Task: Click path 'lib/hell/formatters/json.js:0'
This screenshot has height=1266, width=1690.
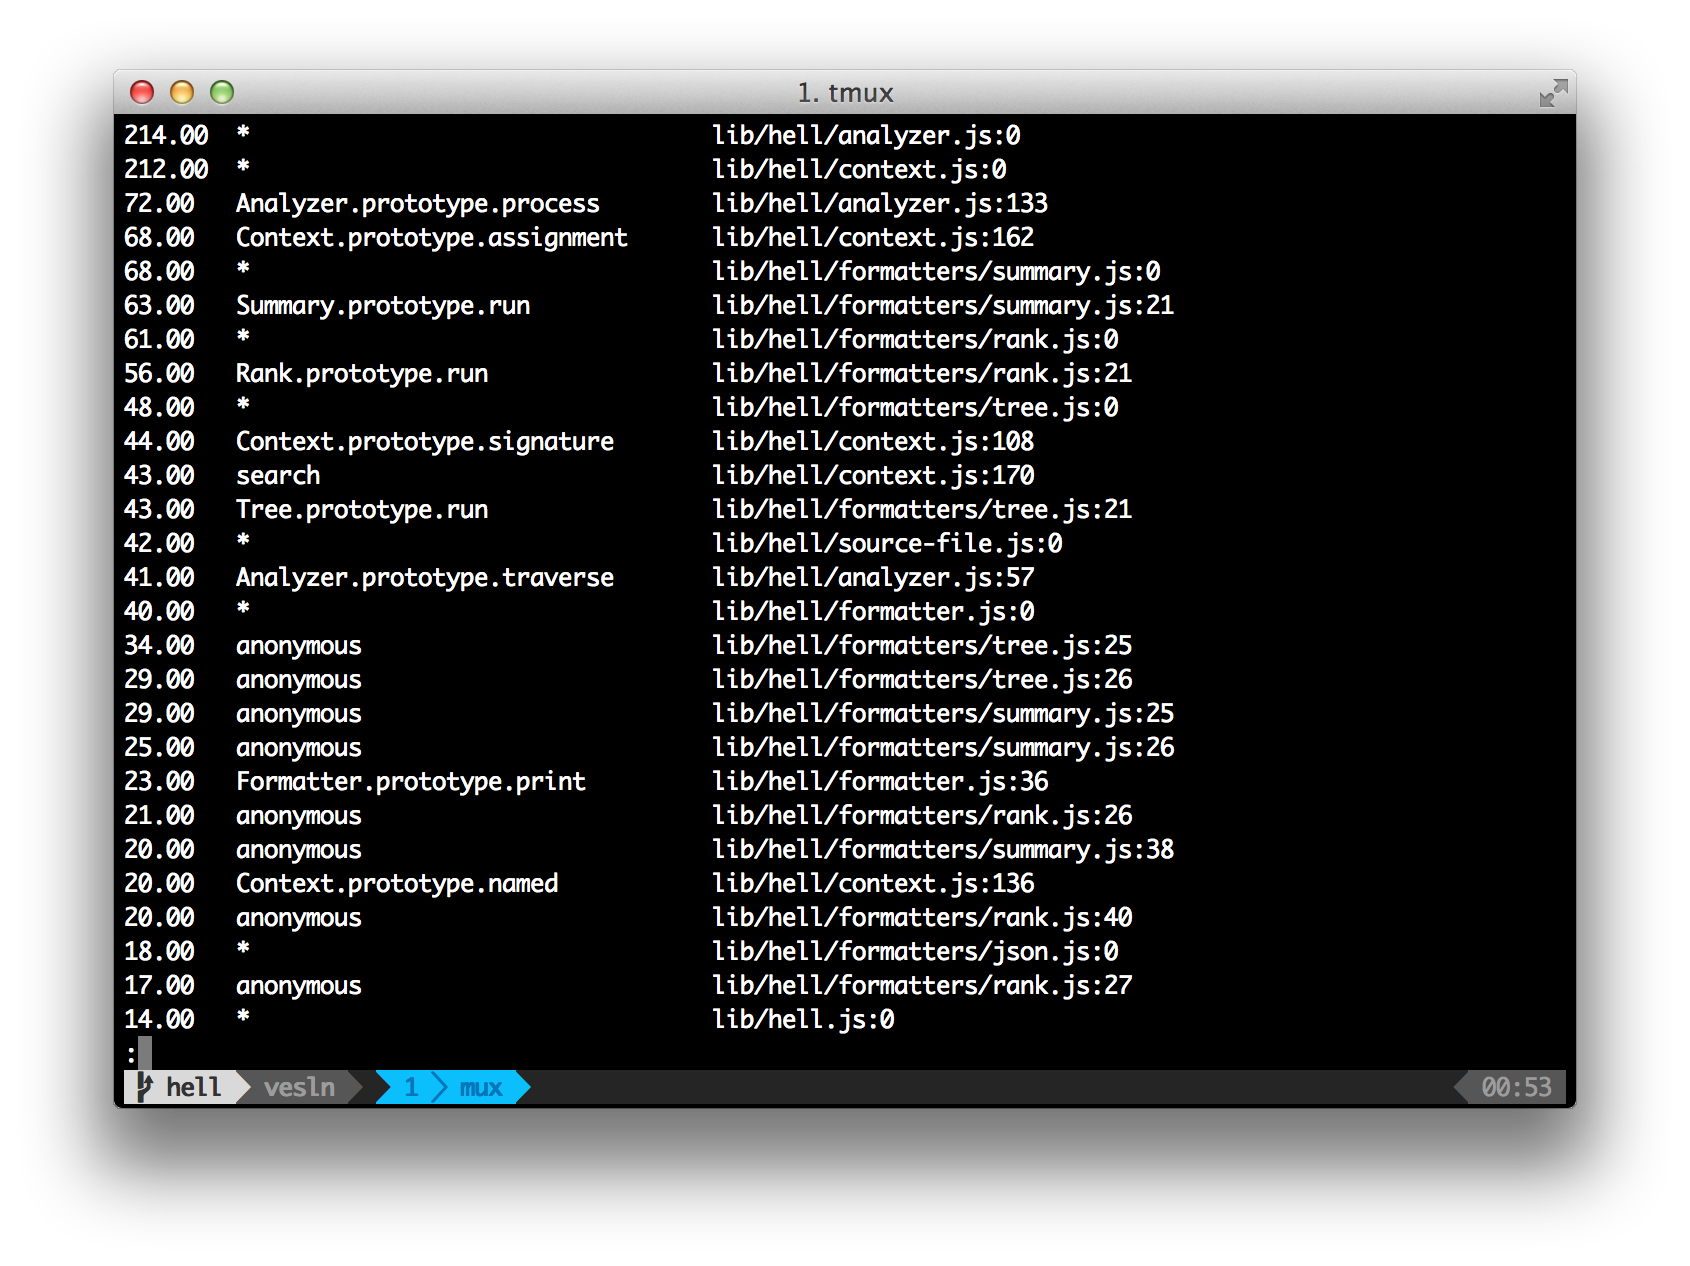Action: pos(915,951)
